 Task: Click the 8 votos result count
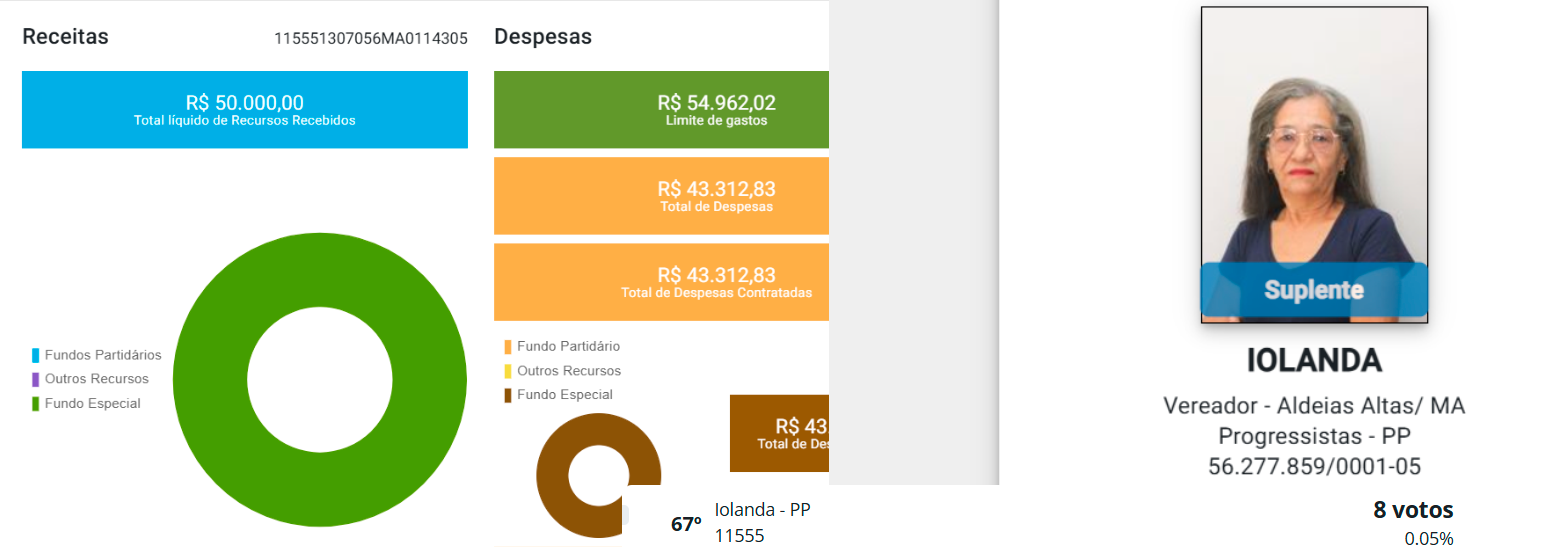(x=1413, y=510)
